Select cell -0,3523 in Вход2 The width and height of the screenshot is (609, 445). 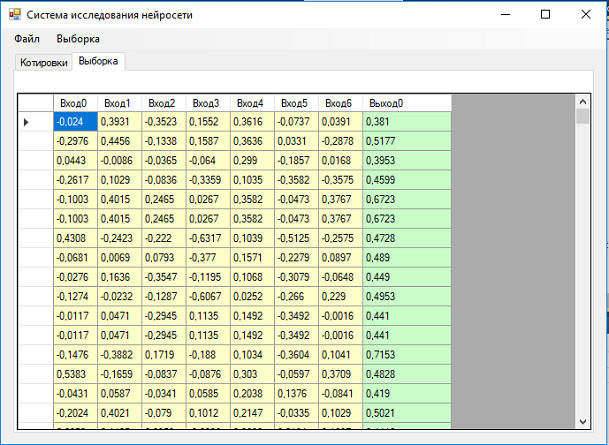tap(164, 122)
